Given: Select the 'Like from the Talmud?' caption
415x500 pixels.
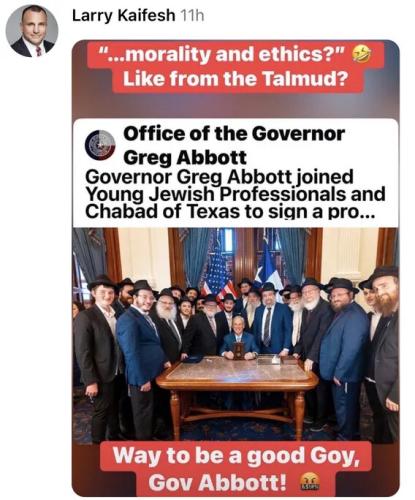Looking at the screenshot, I should [235, 79].
